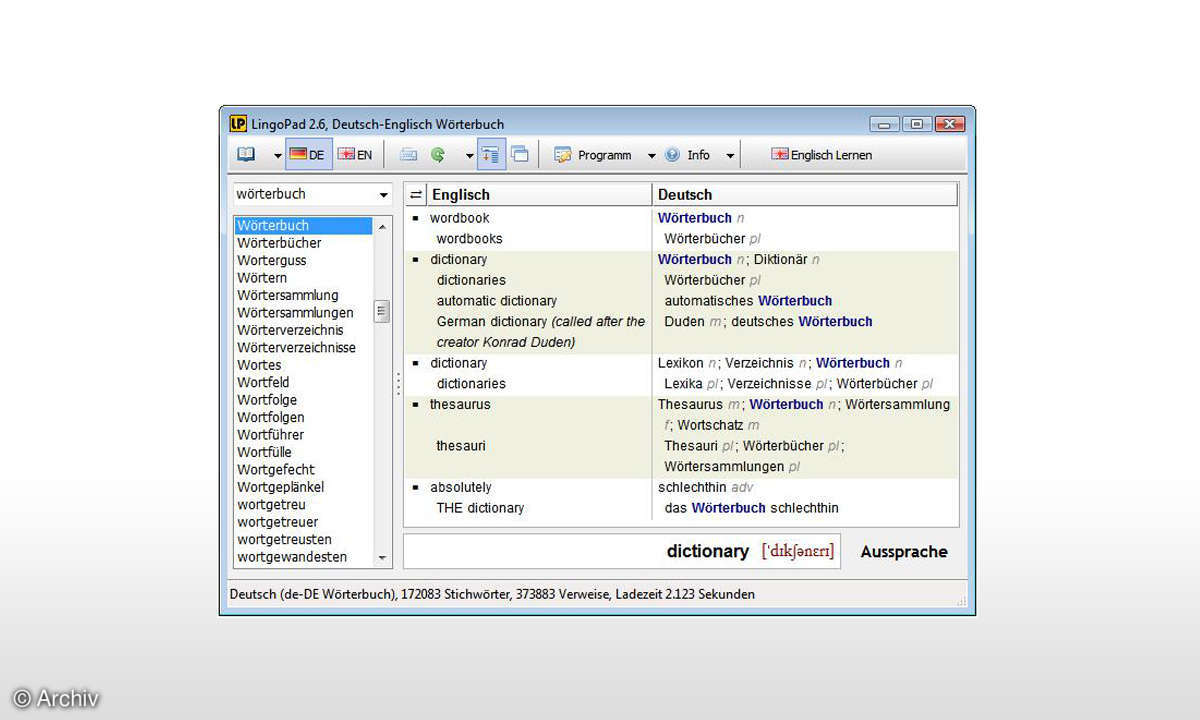Viewport: 1200px width, 720px height.
Task: Toggle the DE German language button
Action: click(x=308, y=155)
